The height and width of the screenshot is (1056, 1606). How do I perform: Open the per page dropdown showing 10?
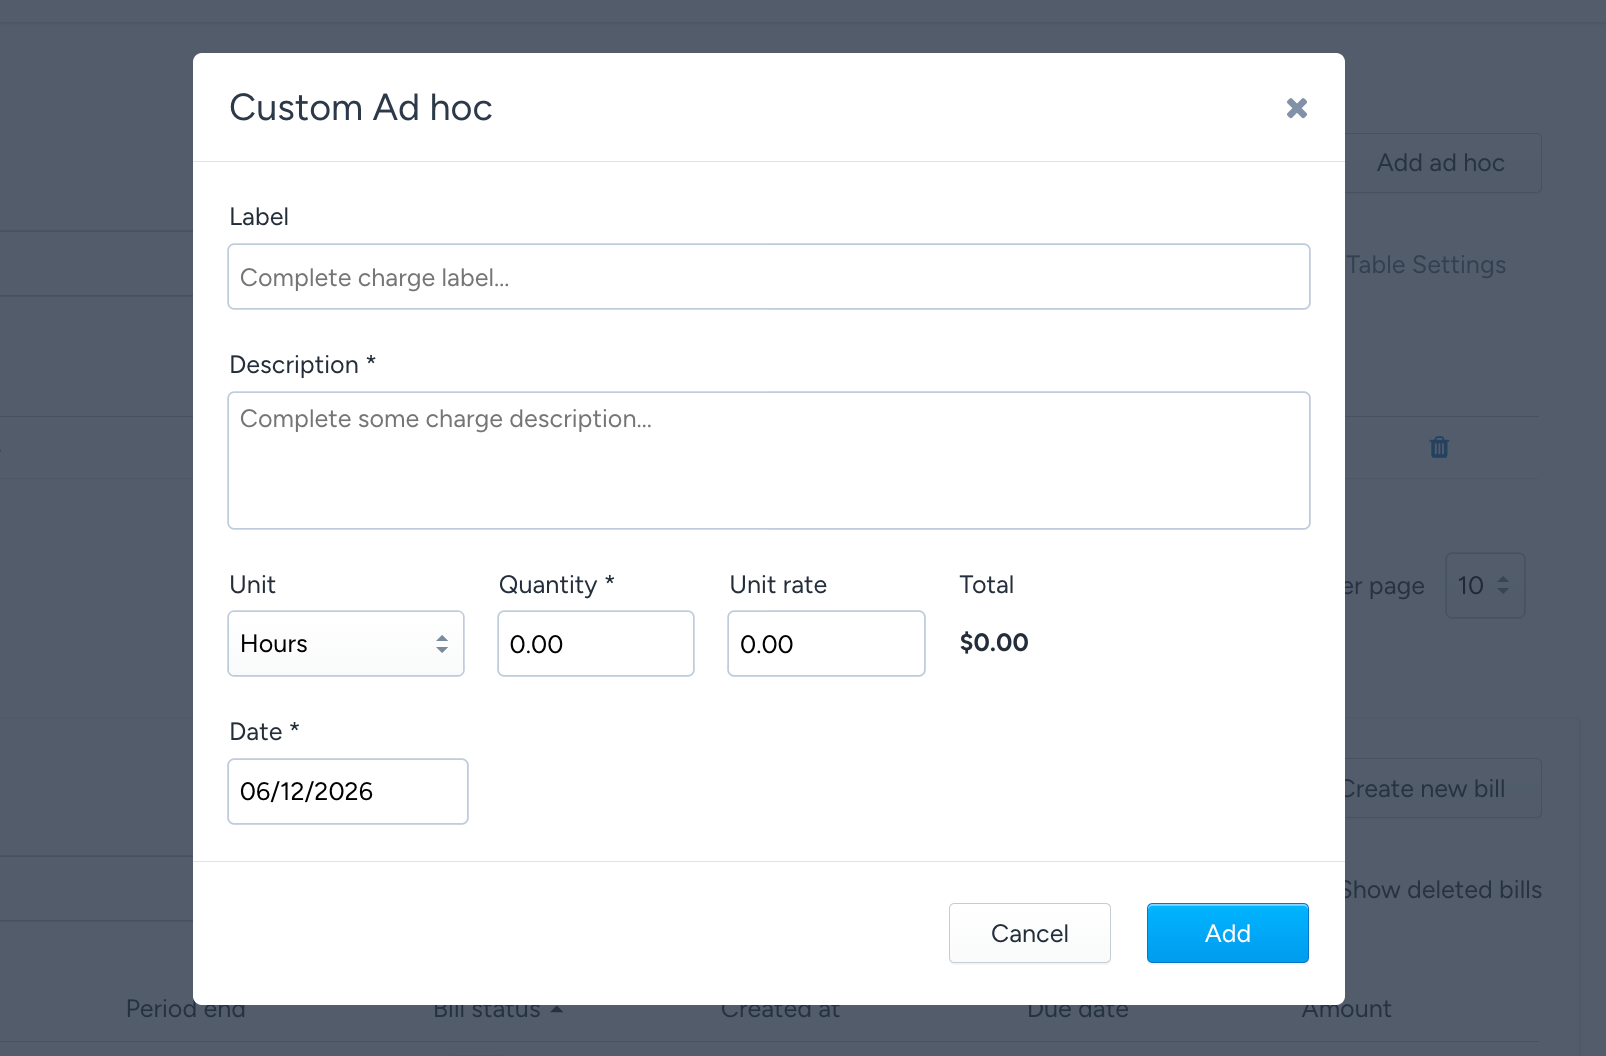(1485, 586)
